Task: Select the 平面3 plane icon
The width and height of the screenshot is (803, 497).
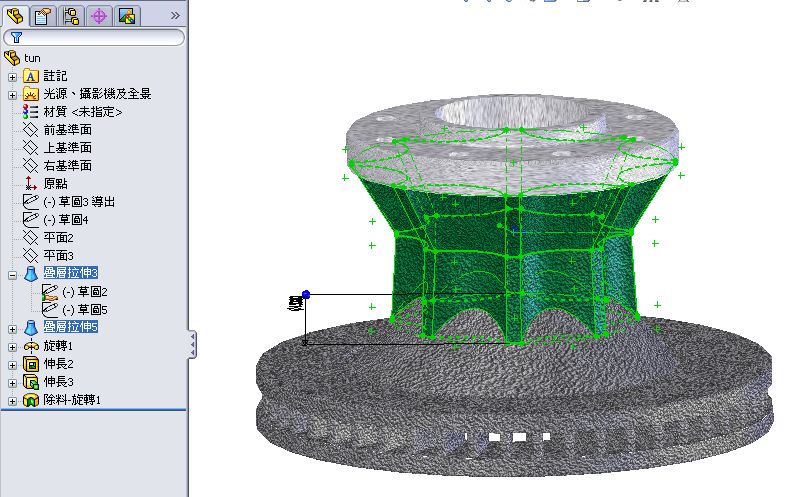Action: tap(30, 255)
